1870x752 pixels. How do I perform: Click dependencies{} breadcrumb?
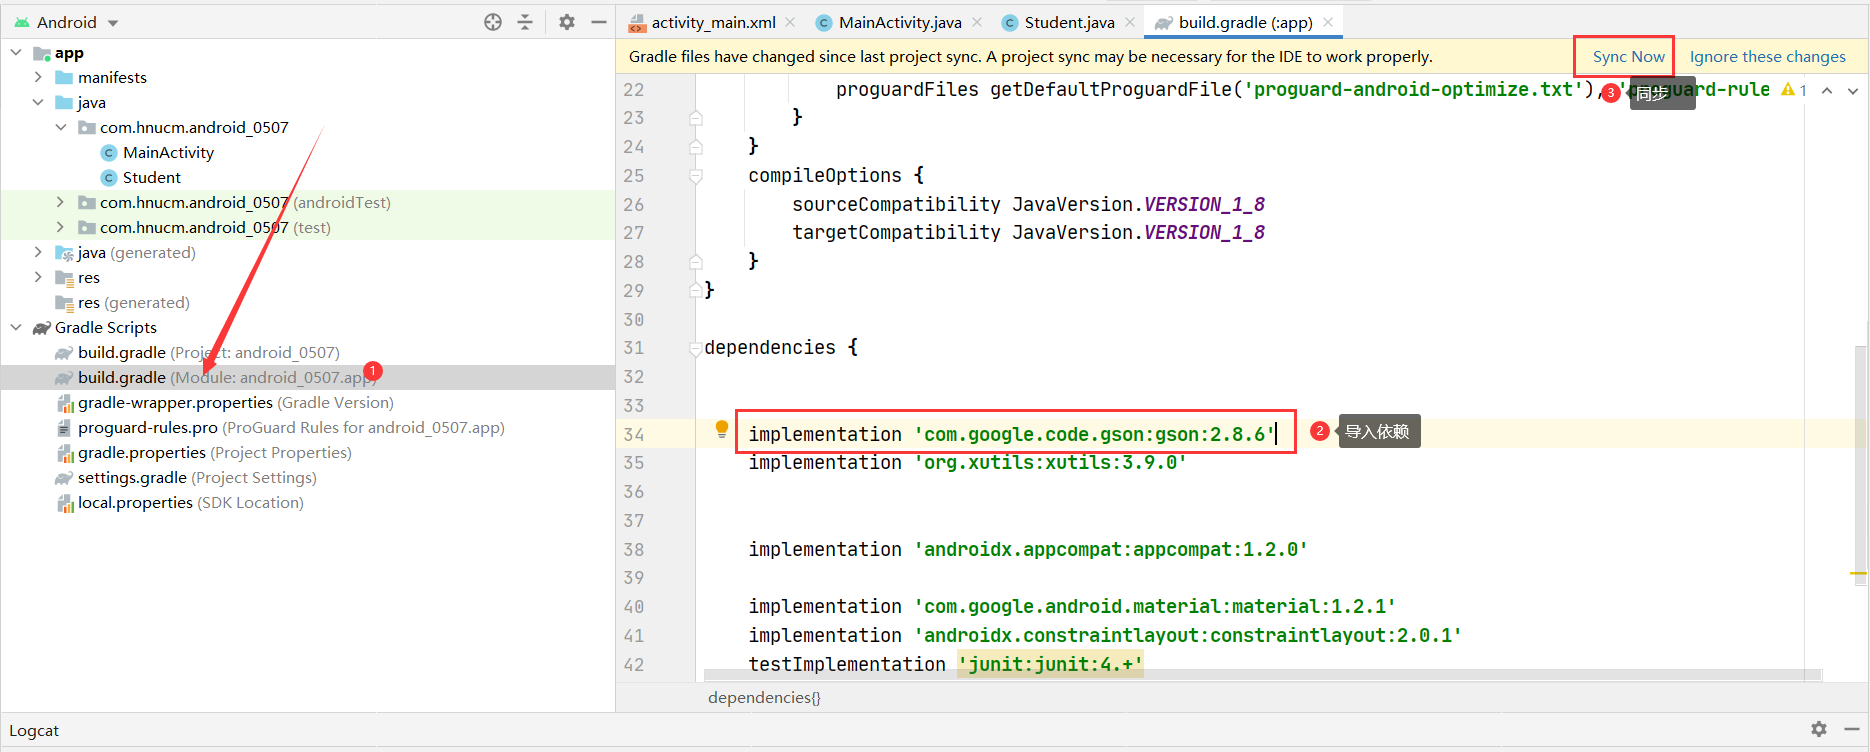[x=764, y=697]
